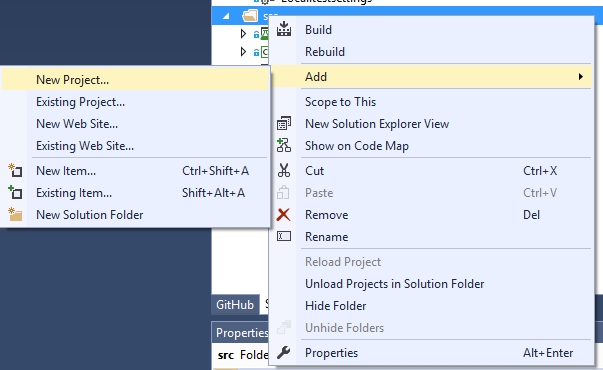Click the New Solution Explorer View icon
The height and width of the screenshot is (370, 603).
[x=284, y=123]
